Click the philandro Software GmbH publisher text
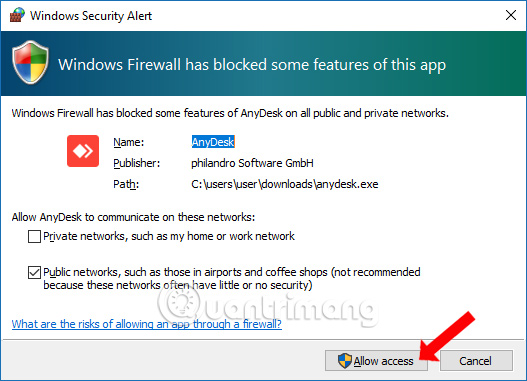 [252, 163]
